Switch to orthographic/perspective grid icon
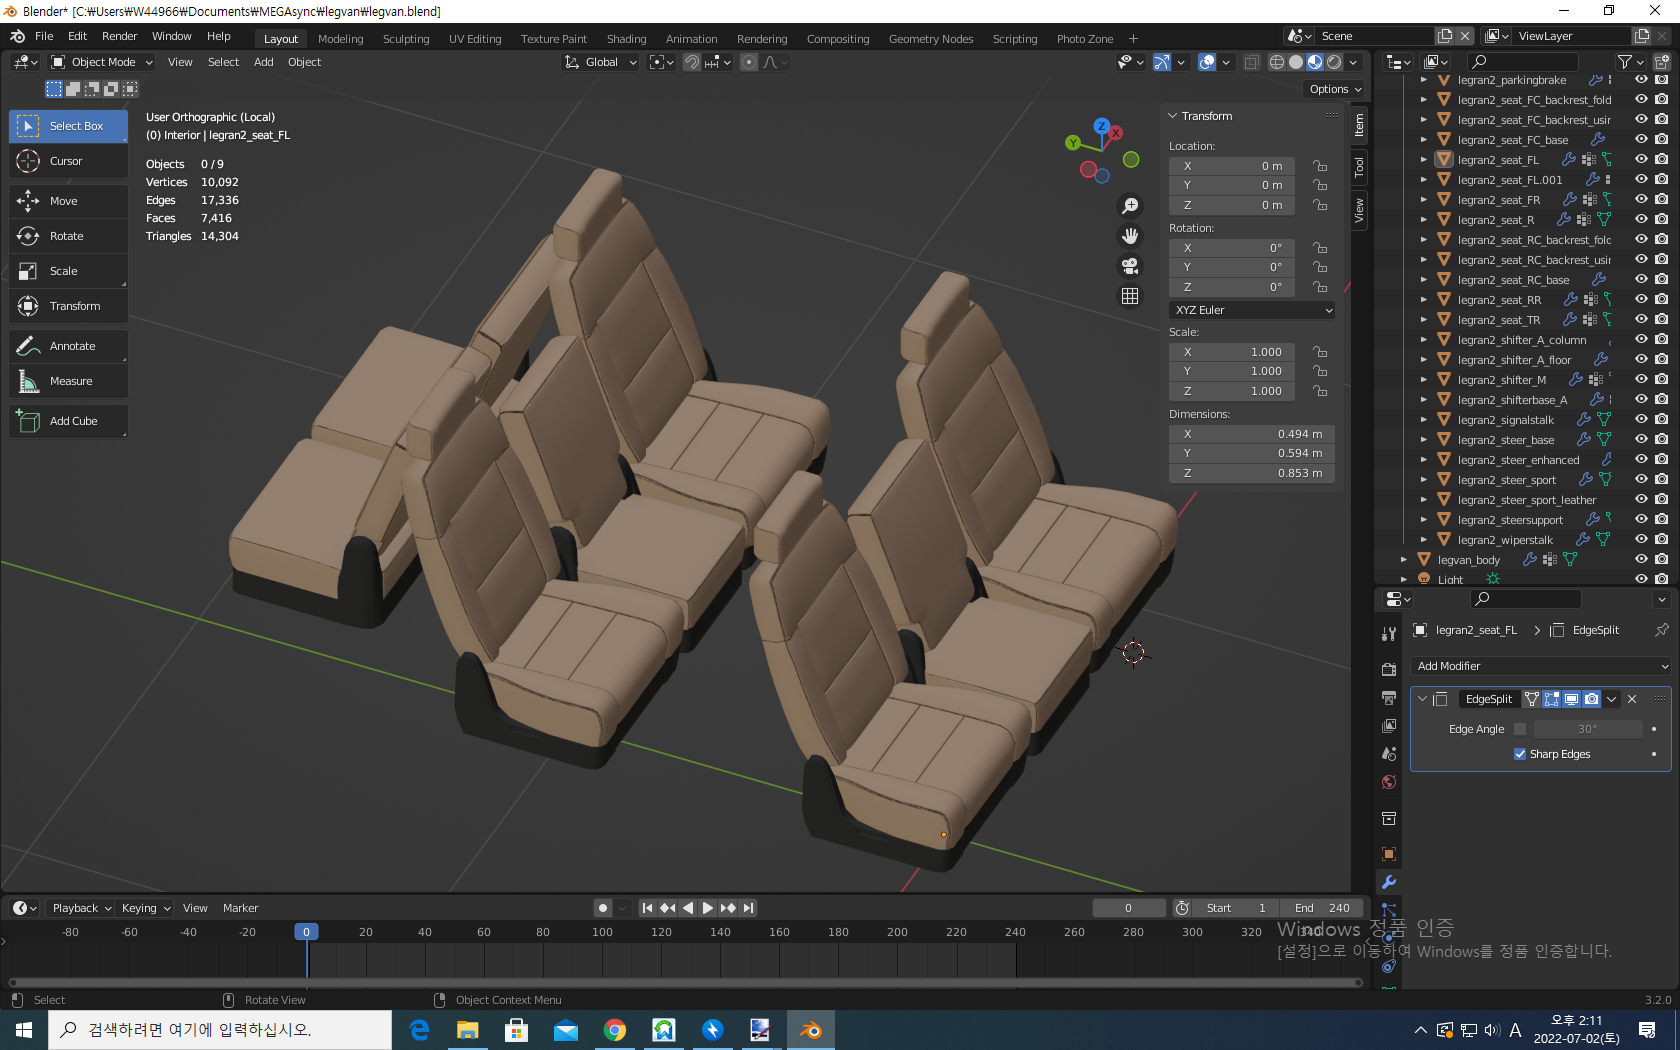1680x1050 pixels. [x=1130, y=296]
